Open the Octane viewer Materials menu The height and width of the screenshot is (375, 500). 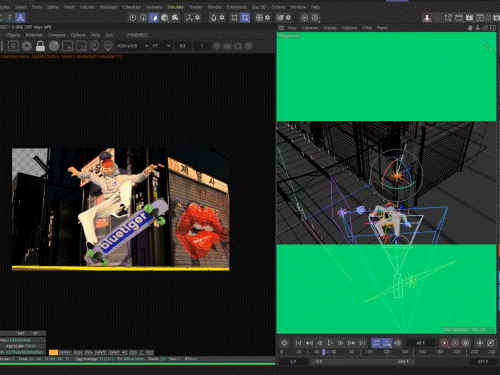coord(34,35)
